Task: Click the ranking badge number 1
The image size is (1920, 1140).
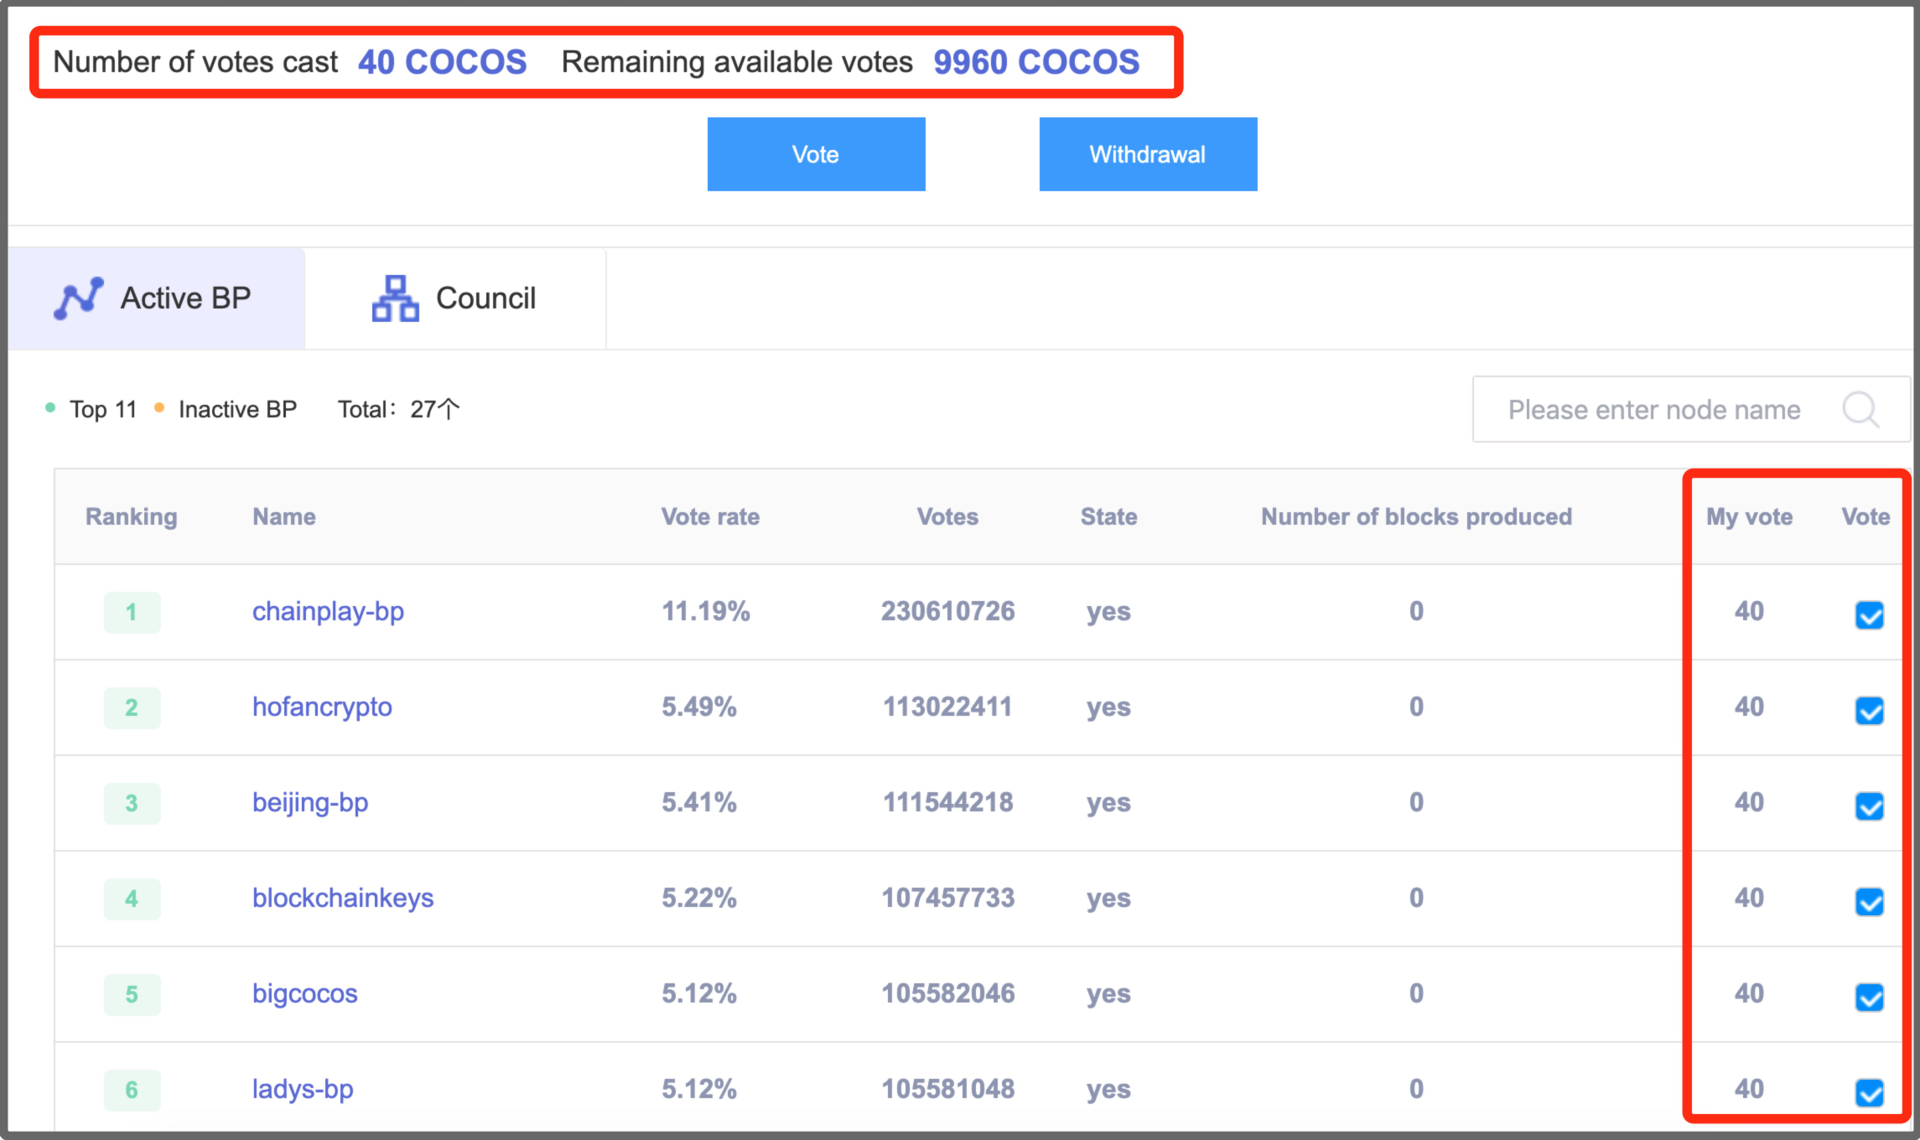Action: point(131,612)
